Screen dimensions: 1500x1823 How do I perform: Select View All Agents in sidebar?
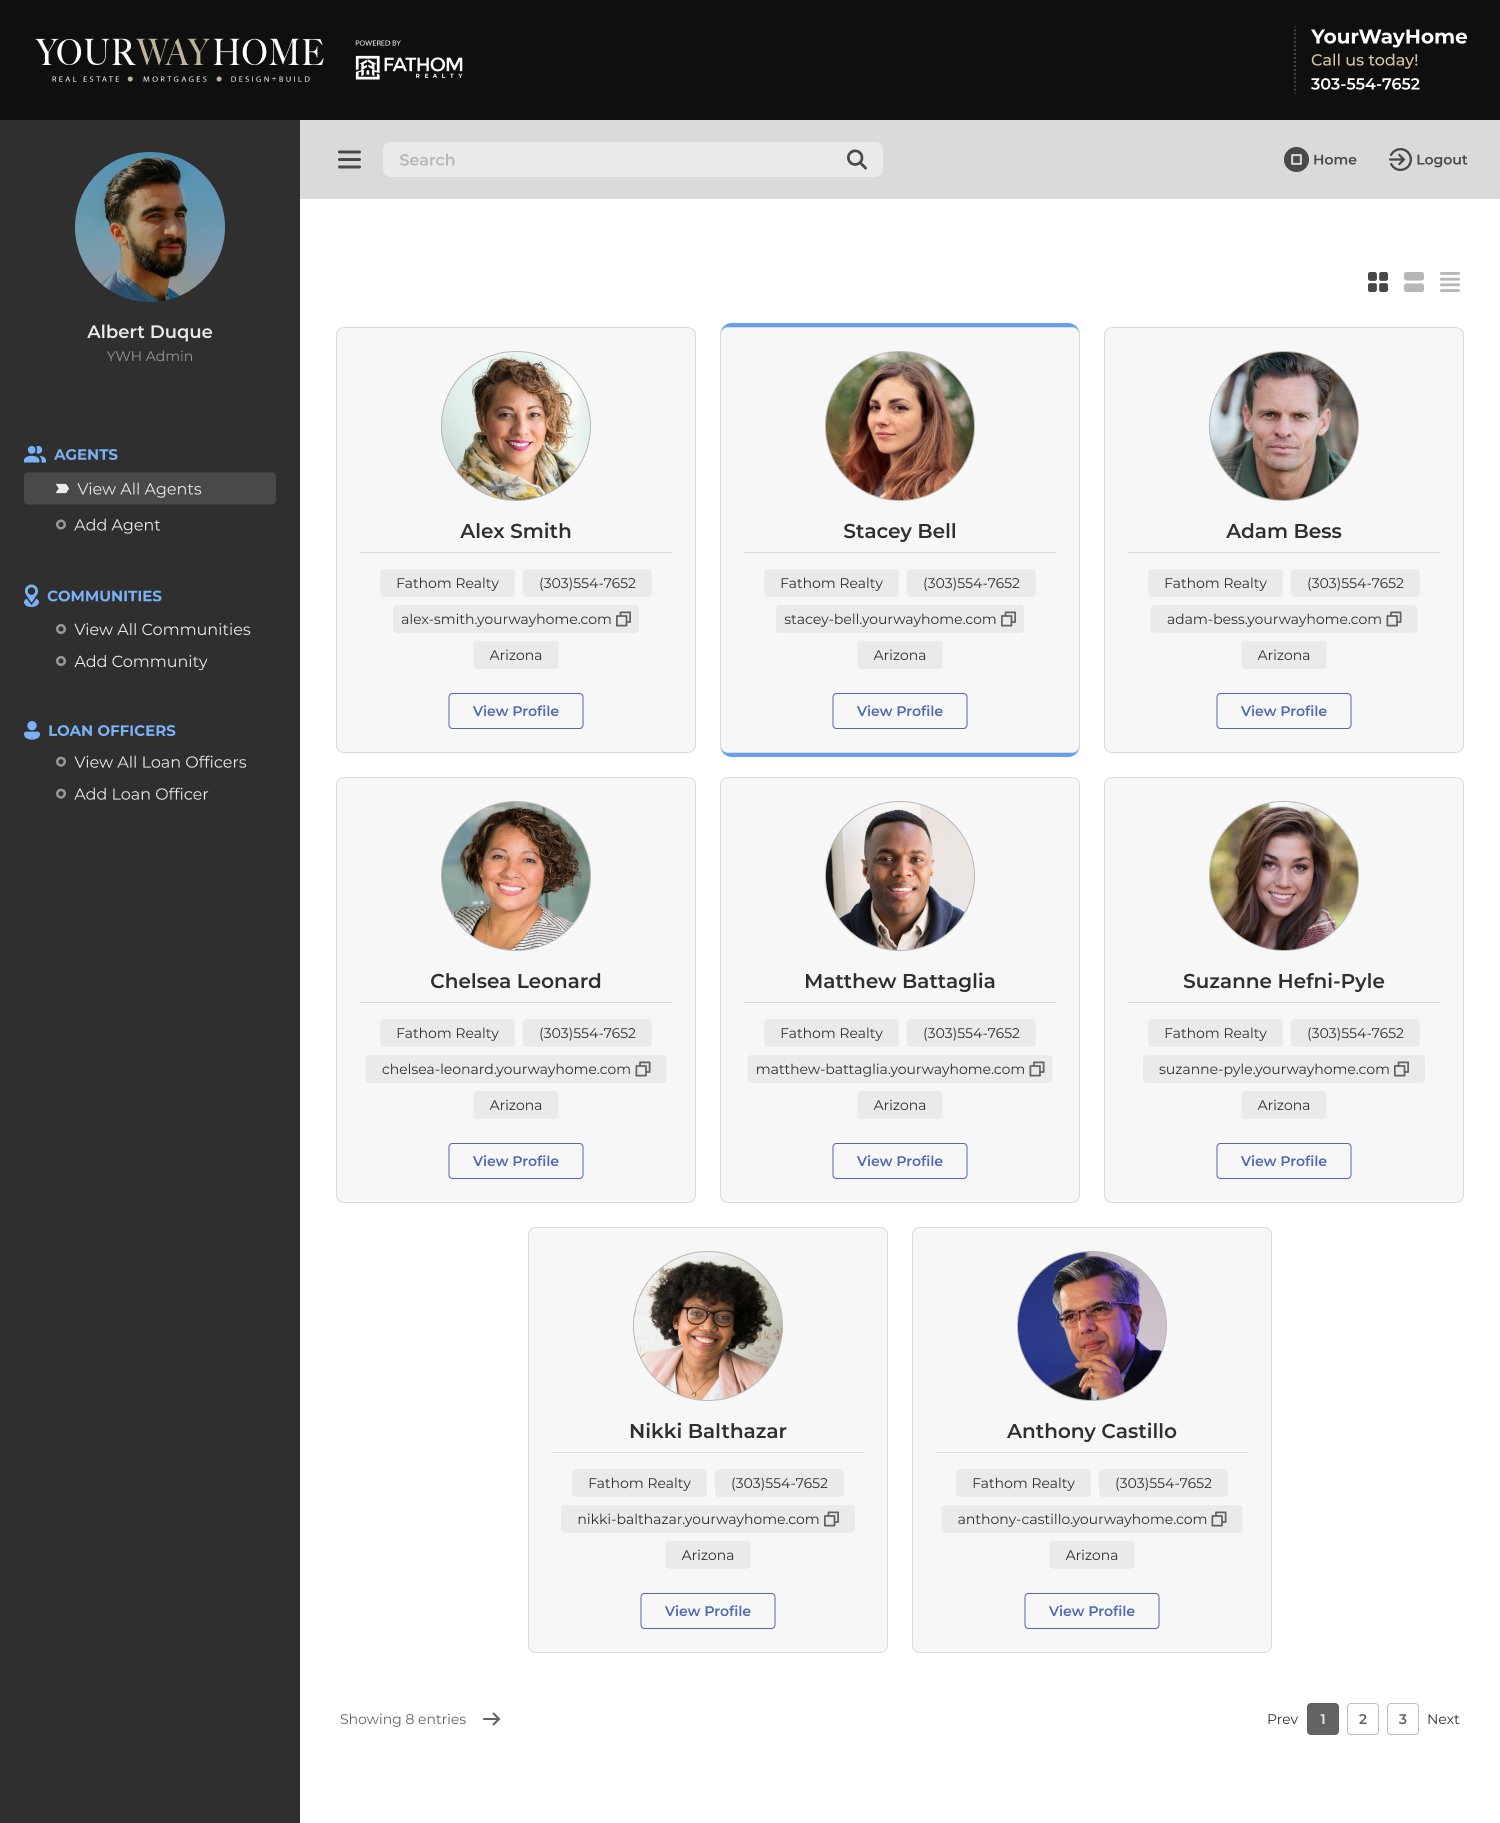pos(150,489)
